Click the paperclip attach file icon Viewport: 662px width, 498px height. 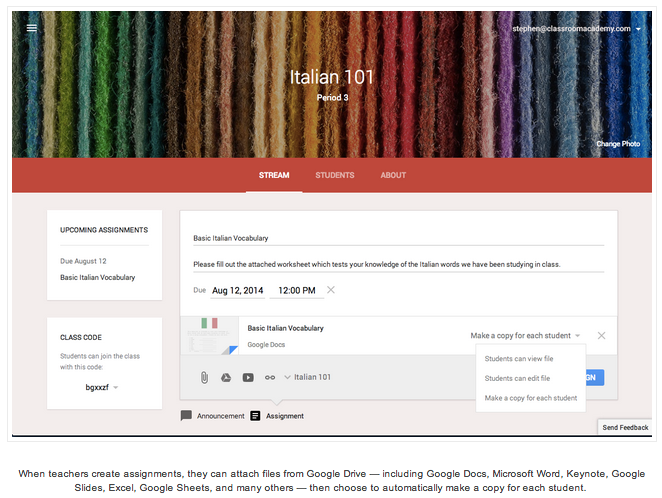pos(203,377)
